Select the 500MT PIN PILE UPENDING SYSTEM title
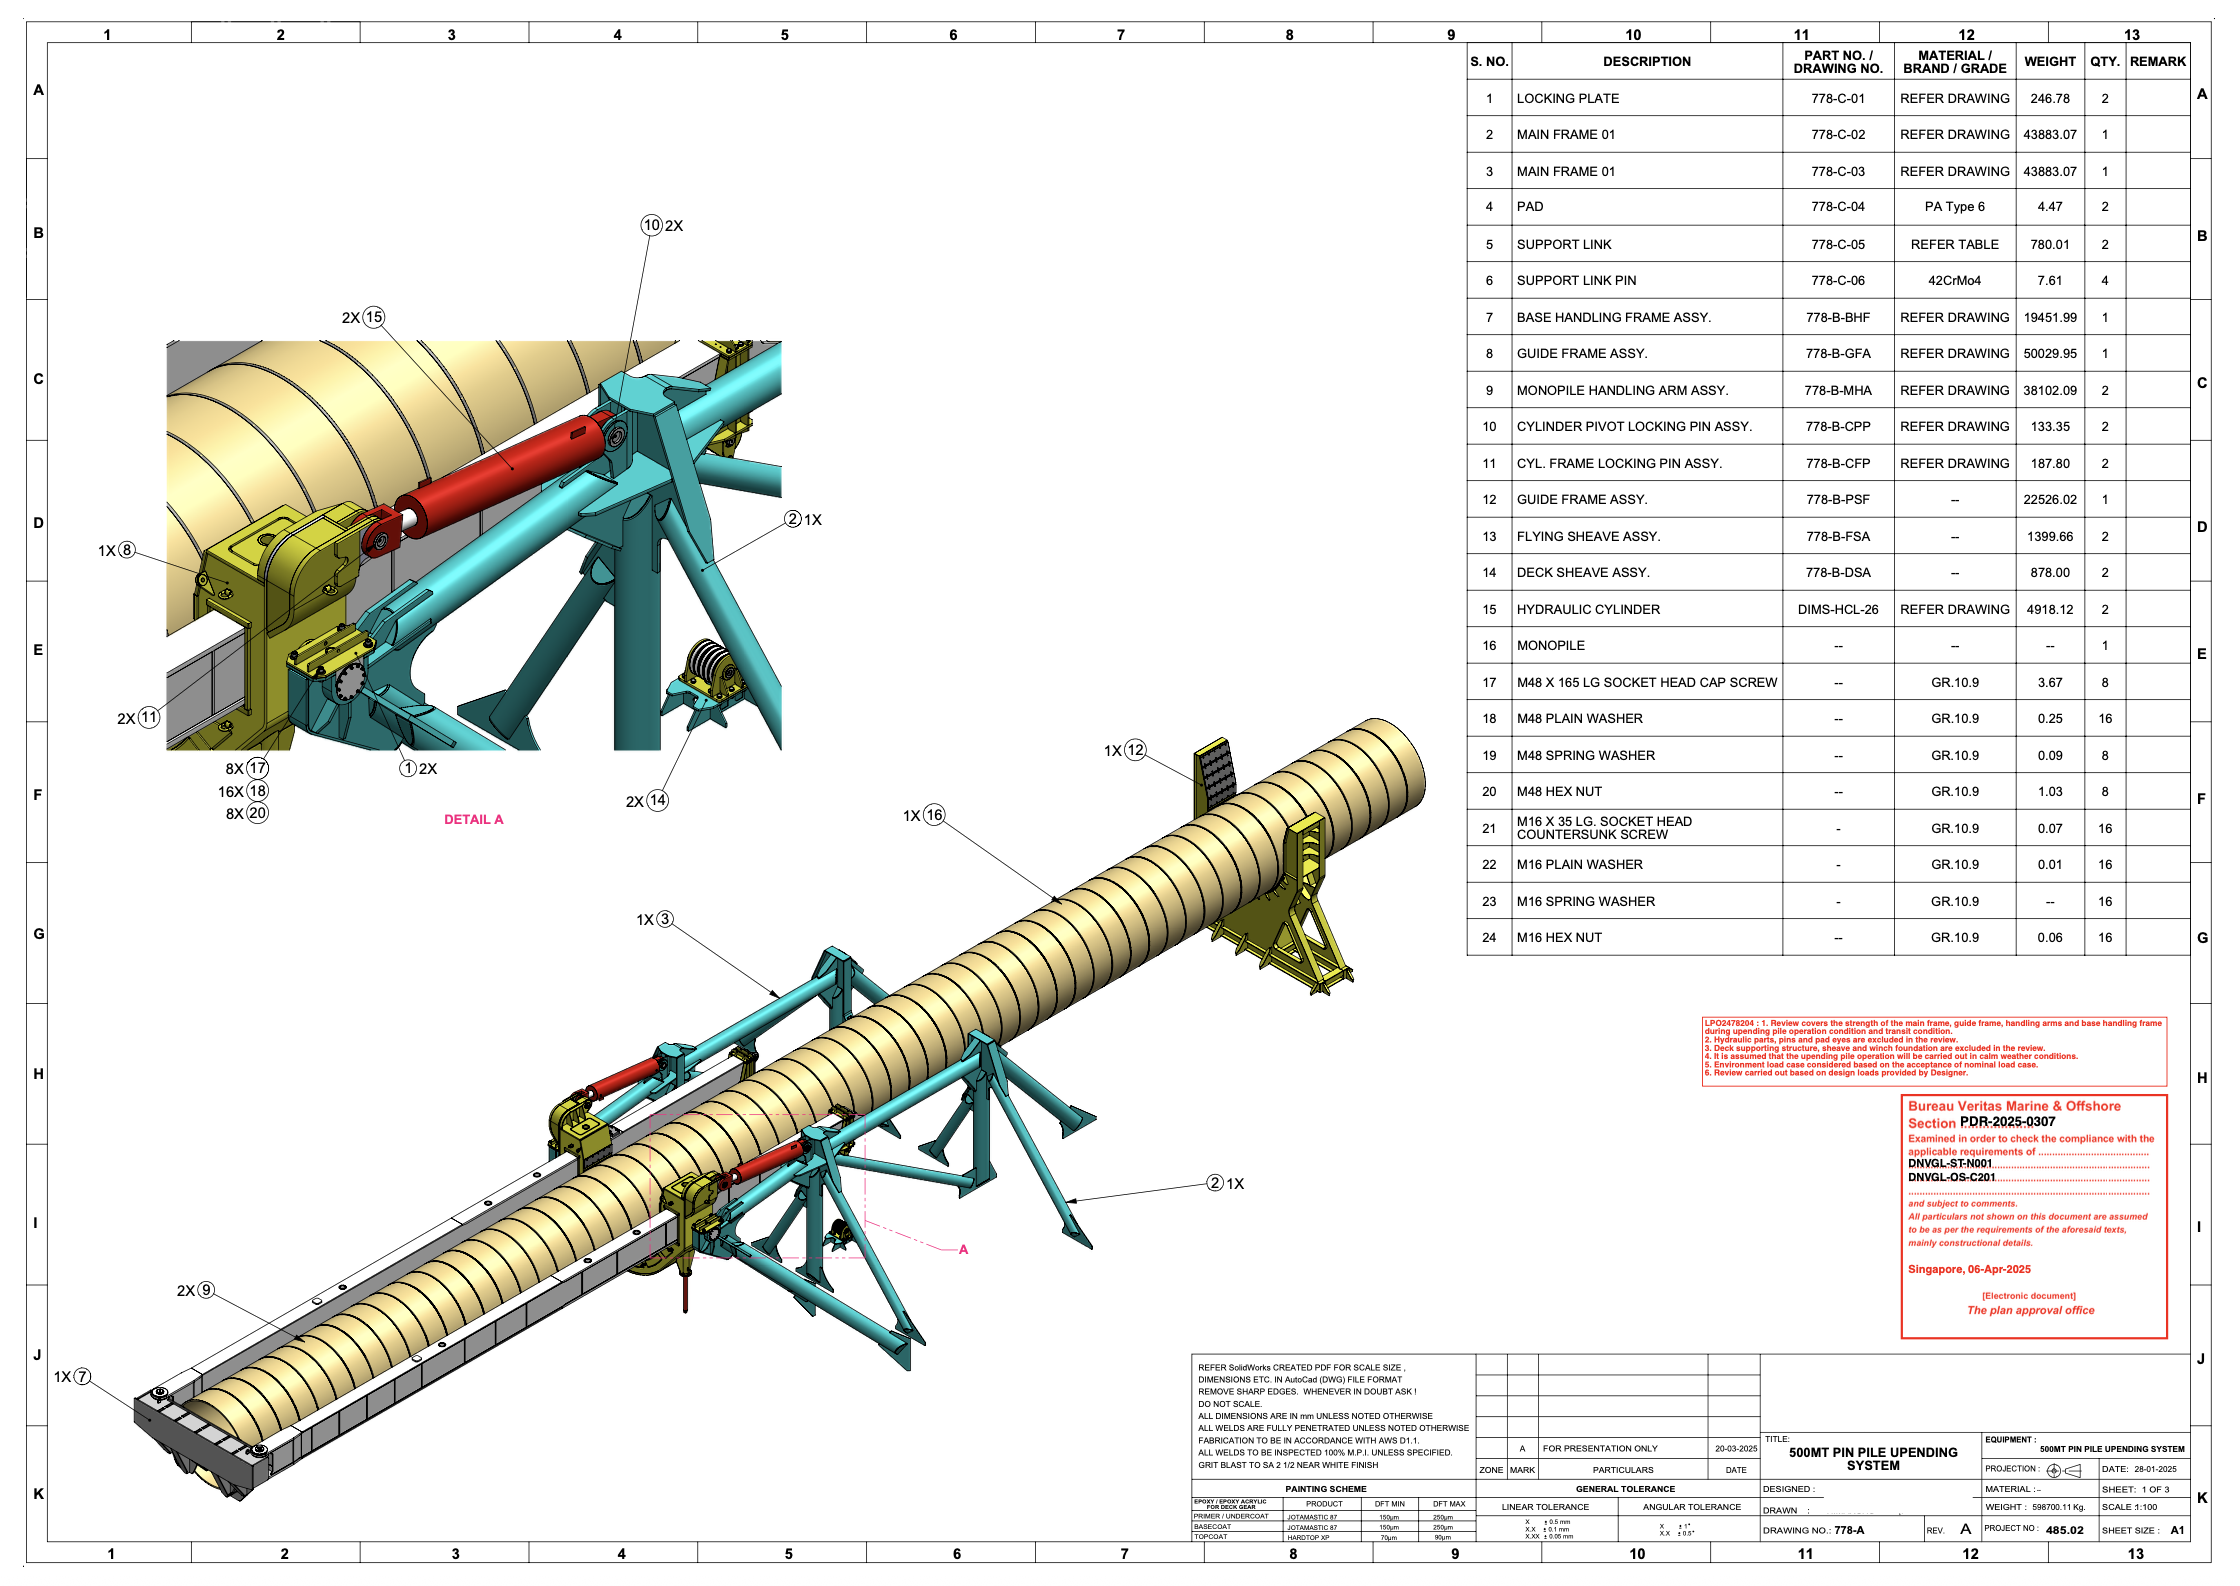The image size is (2240, 1586). click(x=1872, y=1458)
